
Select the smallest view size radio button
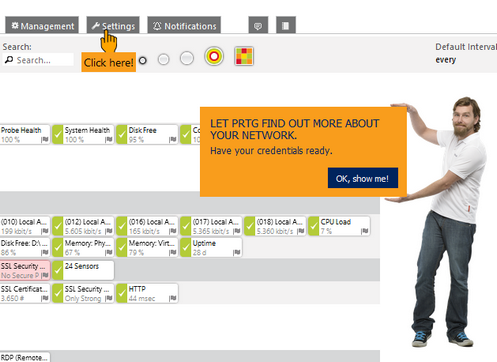click(143, 60)
